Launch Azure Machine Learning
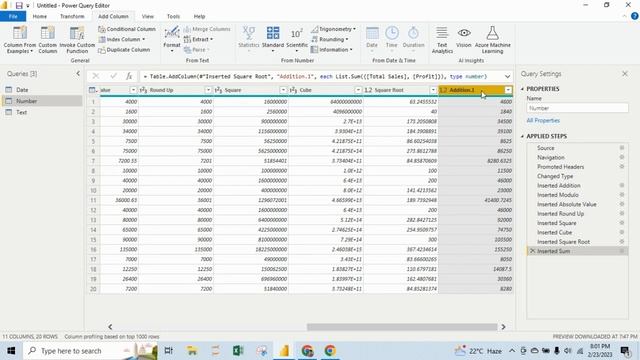Viewport: 640px width, 360px height. point(492,40)
